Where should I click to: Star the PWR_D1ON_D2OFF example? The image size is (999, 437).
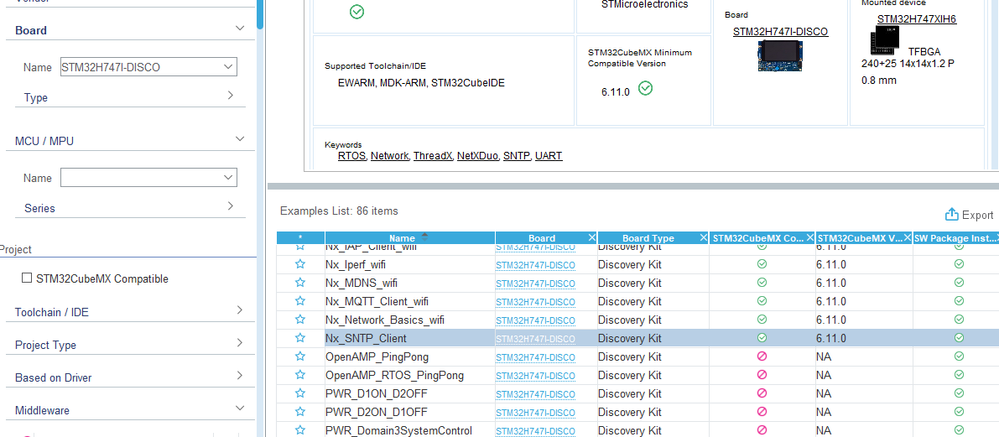coord(300,394)
